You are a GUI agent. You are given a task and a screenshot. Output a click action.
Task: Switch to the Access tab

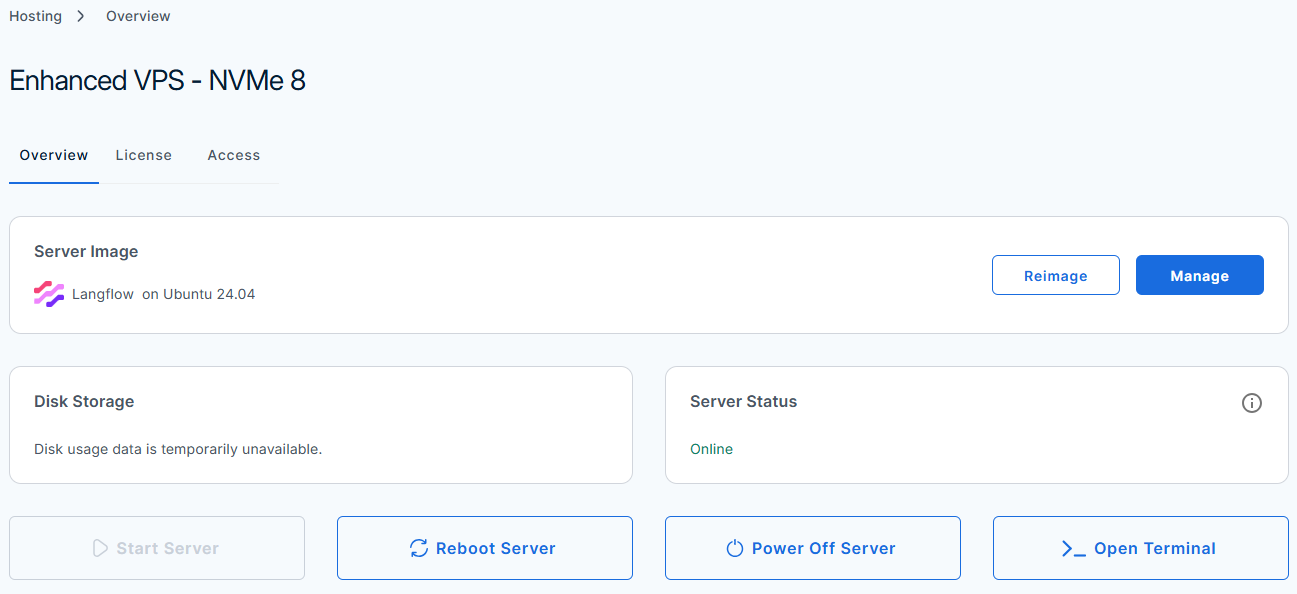pos(234,155)
